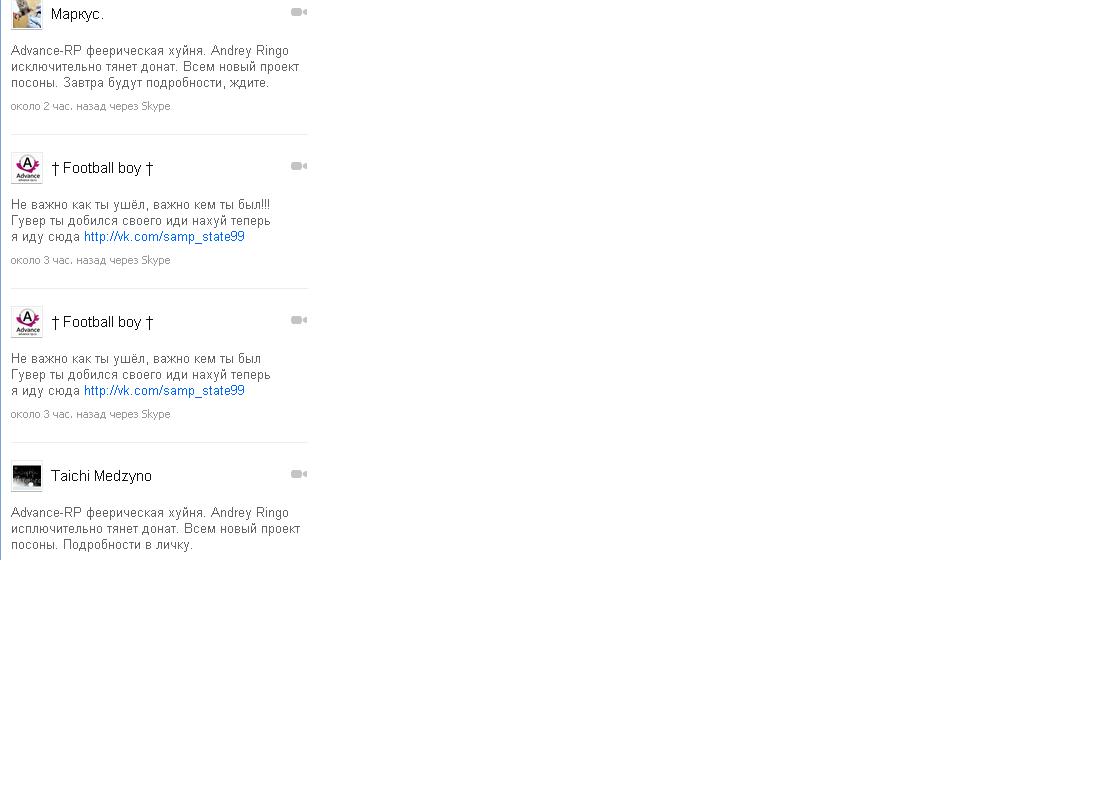Click the timestamp under the "был!!!" post
The height and width of the screenshot is (807, 1093).
pyautogui.click(x=91, y=260)
